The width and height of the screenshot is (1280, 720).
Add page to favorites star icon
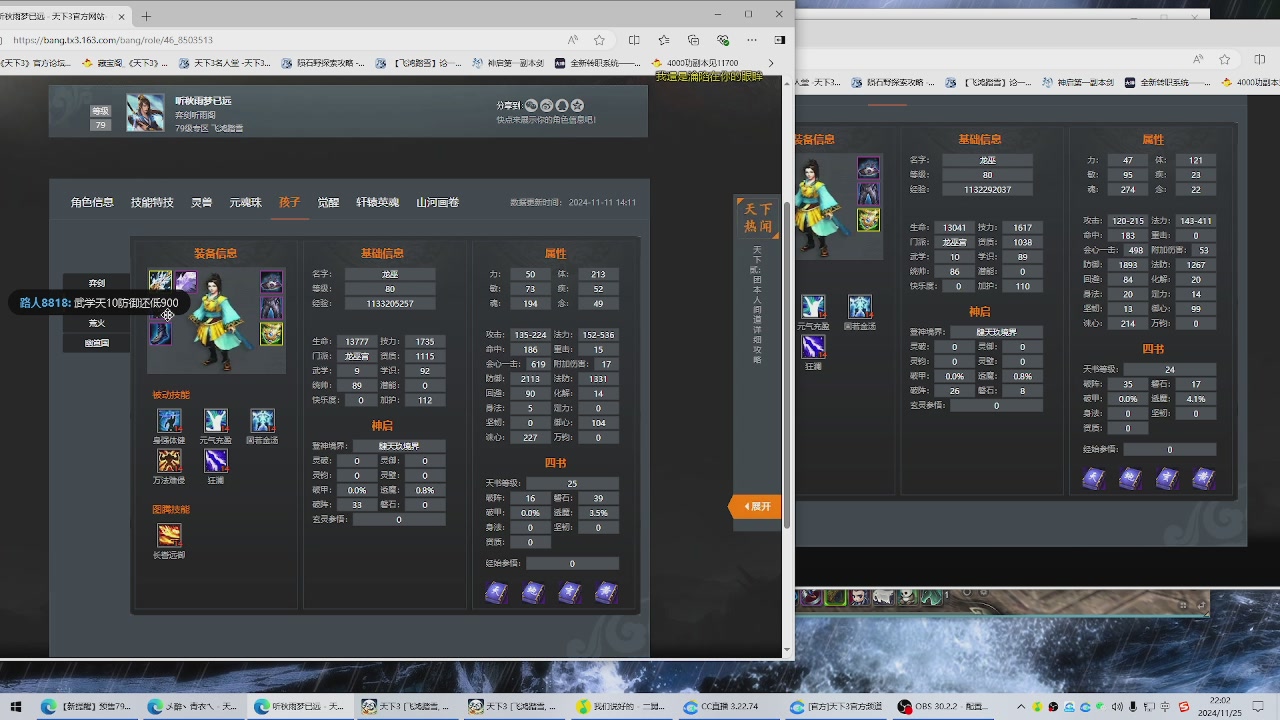click(x=599, y=40)
